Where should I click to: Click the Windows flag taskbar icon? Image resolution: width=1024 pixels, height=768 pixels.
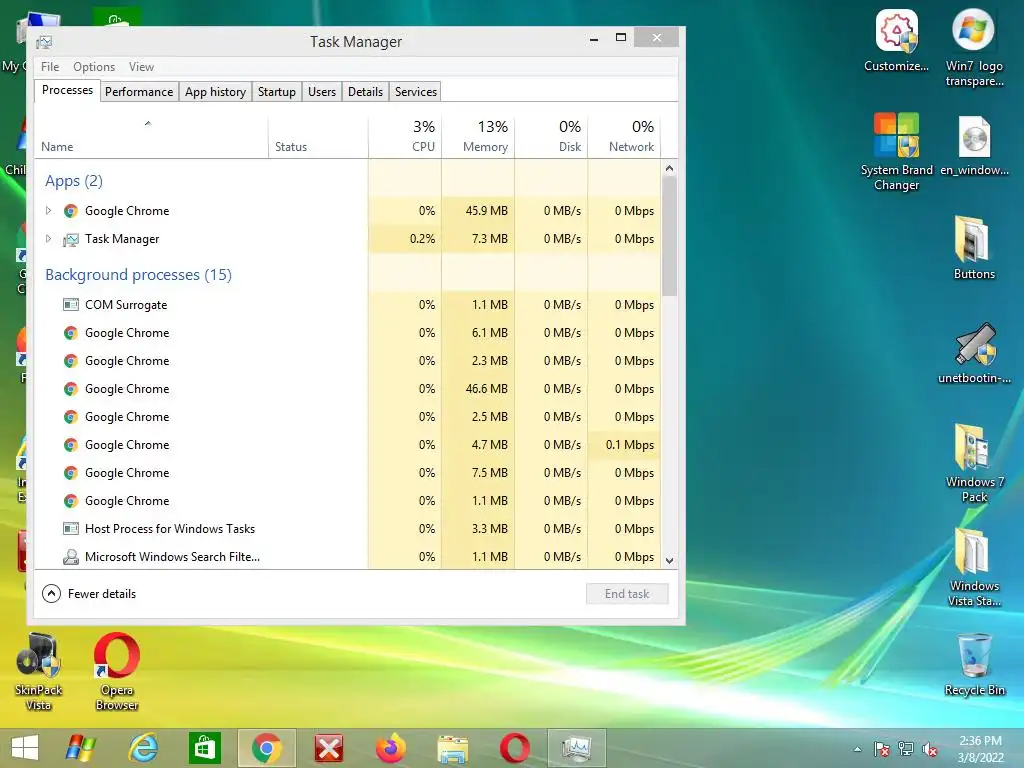click(81, 748)
